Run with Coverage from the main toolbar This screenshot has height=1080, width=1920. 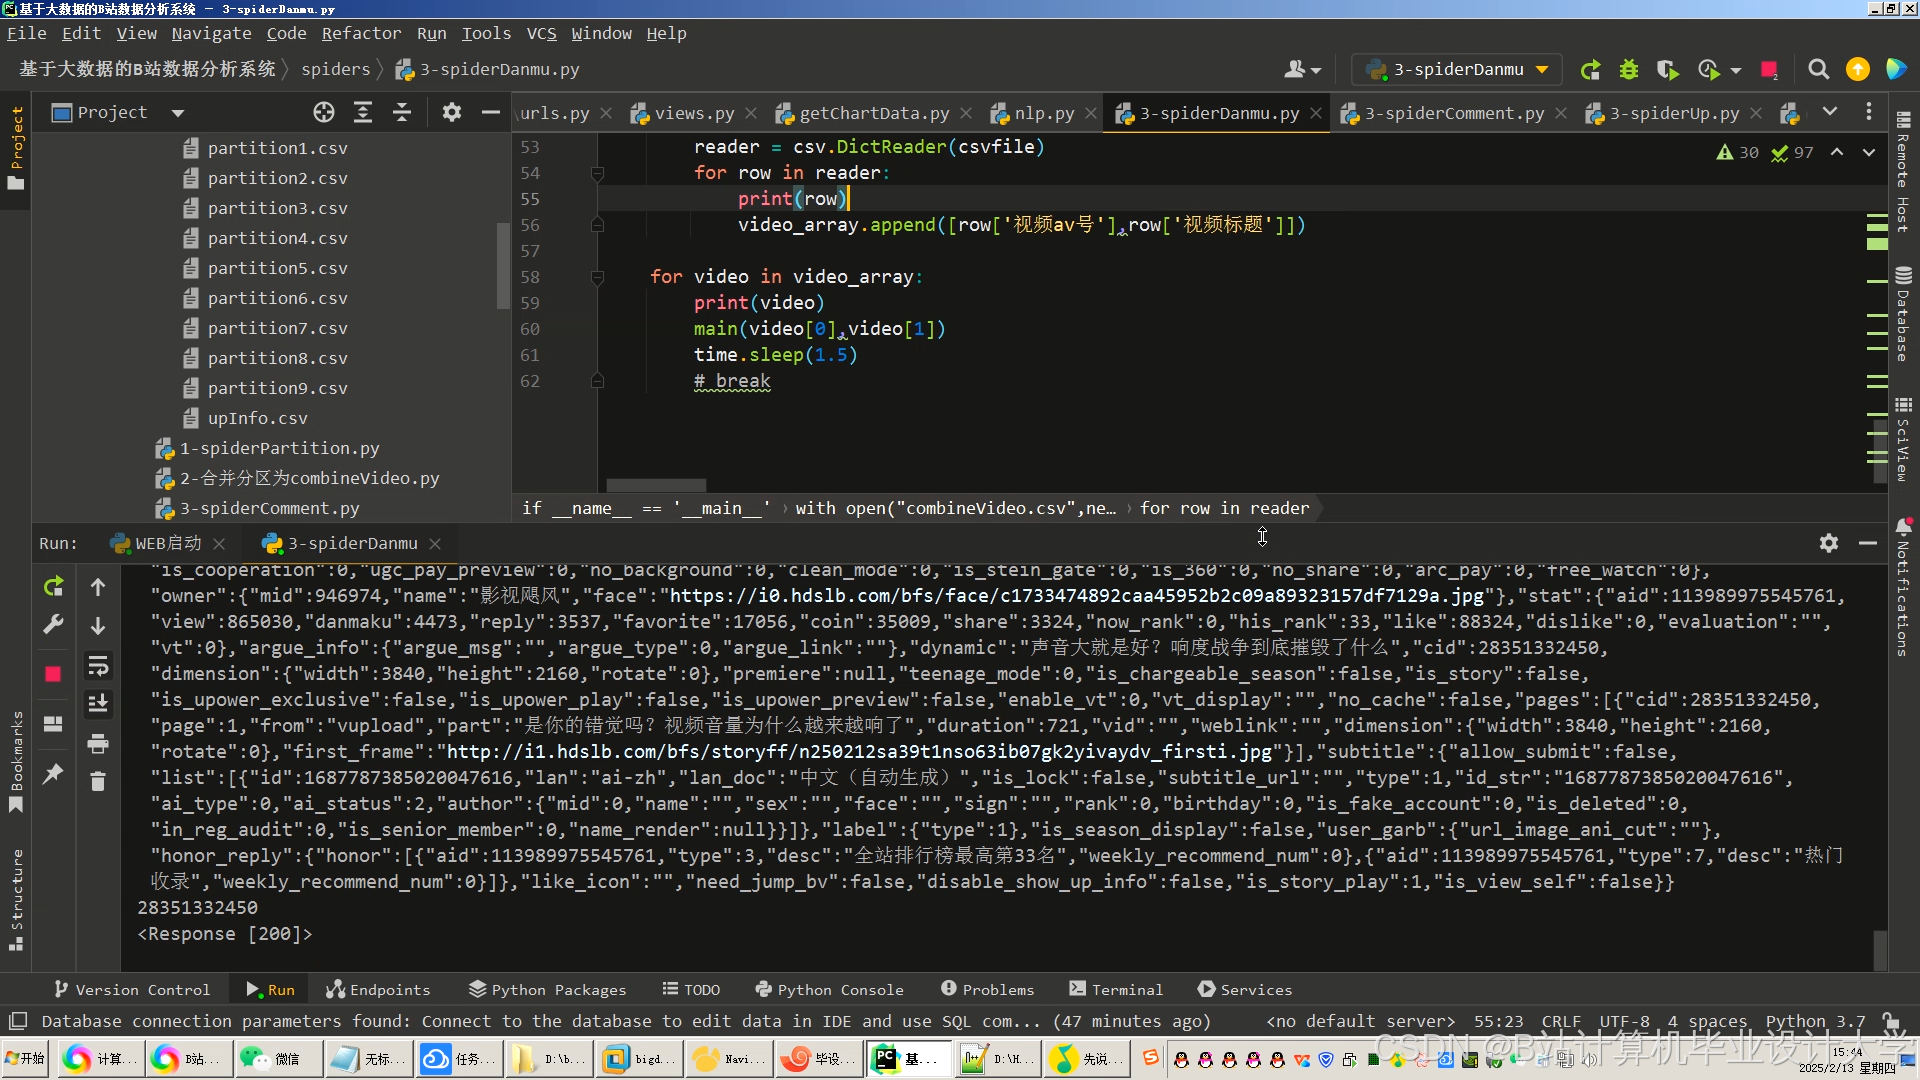(1669, 70)
